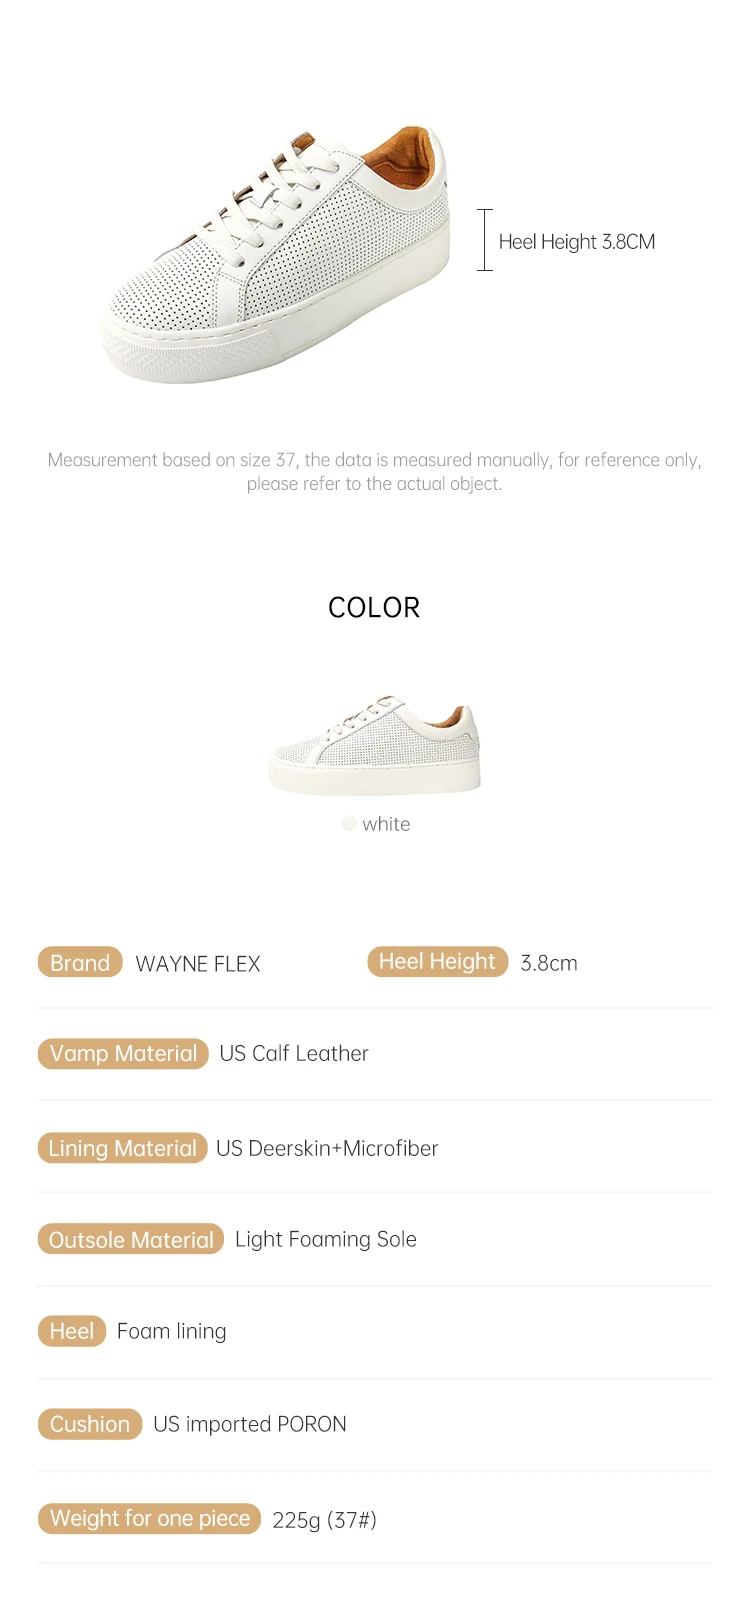Click the Cushion badge

90,1424
